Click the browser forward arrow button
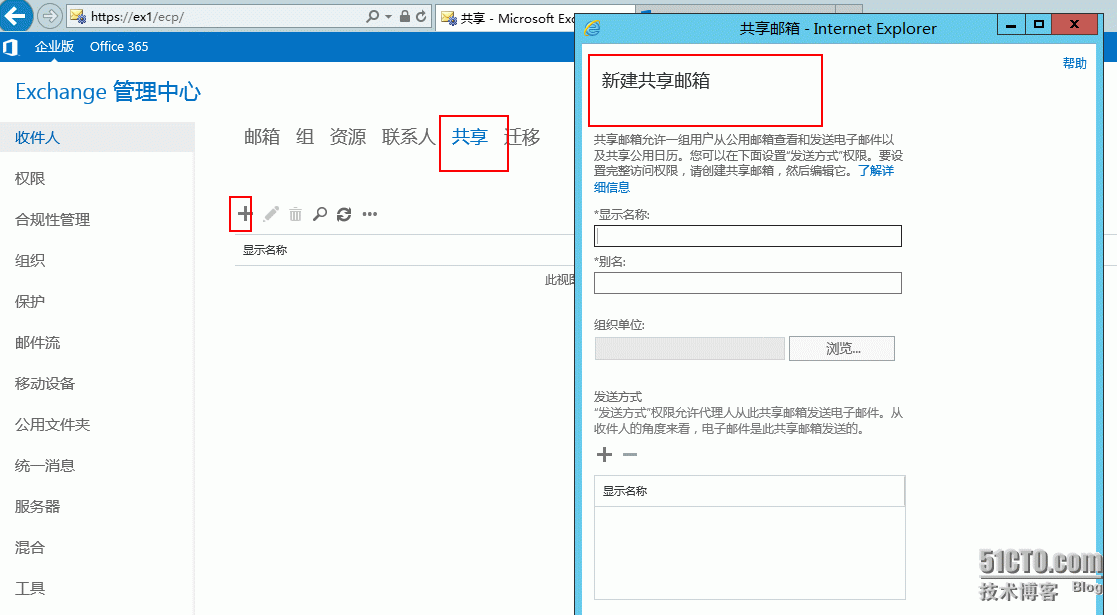The width and height of the screenshot is (1117, 615). (49, 15)
